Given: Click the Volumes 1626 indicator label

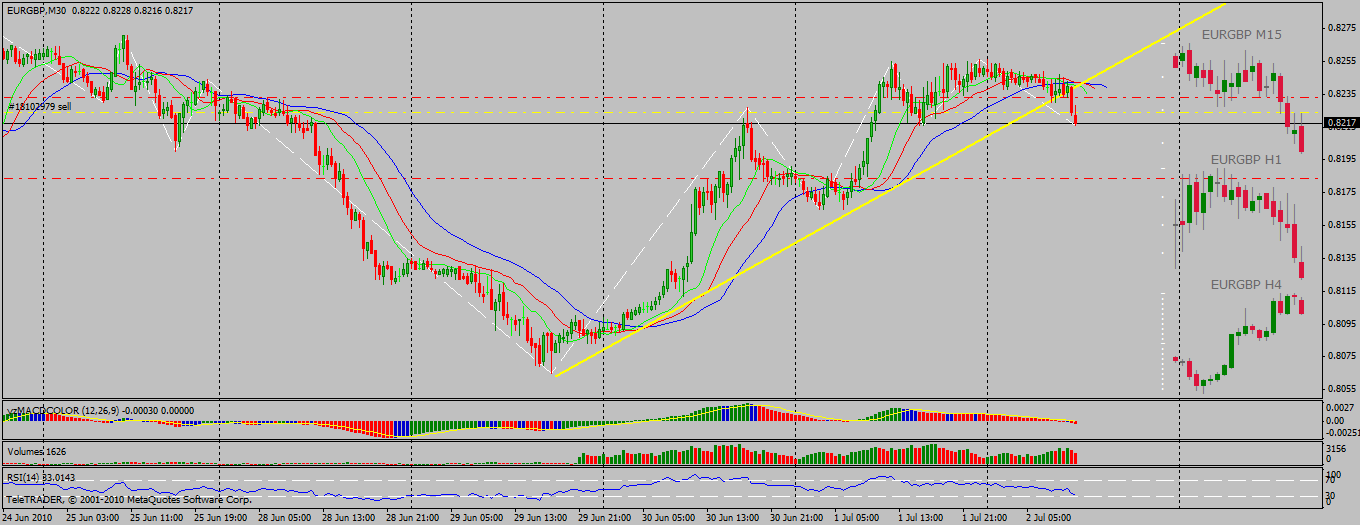Looking at the screenshot, I should (x=35, y=451).
